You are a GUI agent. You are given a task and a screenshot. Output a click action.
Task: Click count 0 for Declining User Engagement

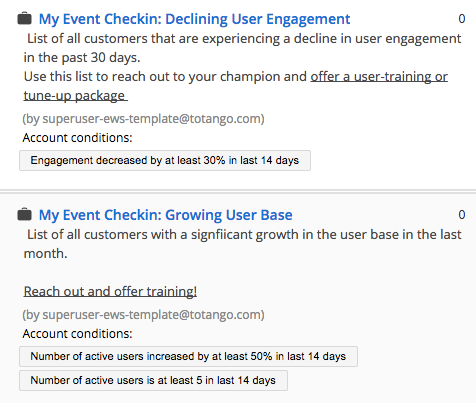tap(461, 19)
